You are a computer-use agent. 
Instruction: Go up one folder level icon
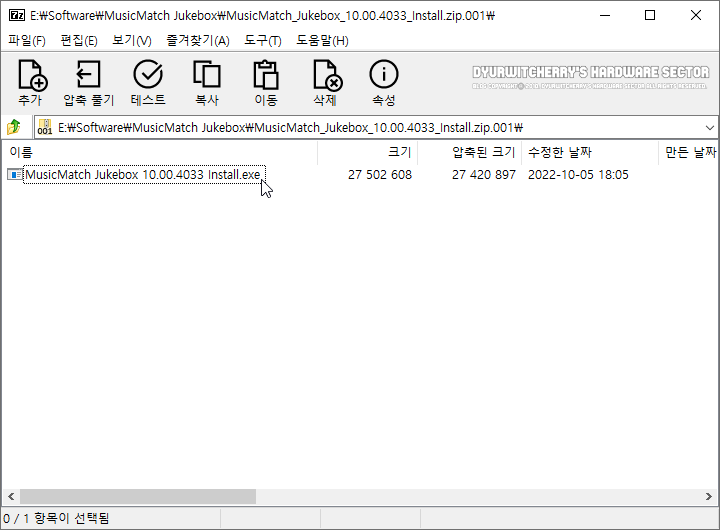(14, 127)
